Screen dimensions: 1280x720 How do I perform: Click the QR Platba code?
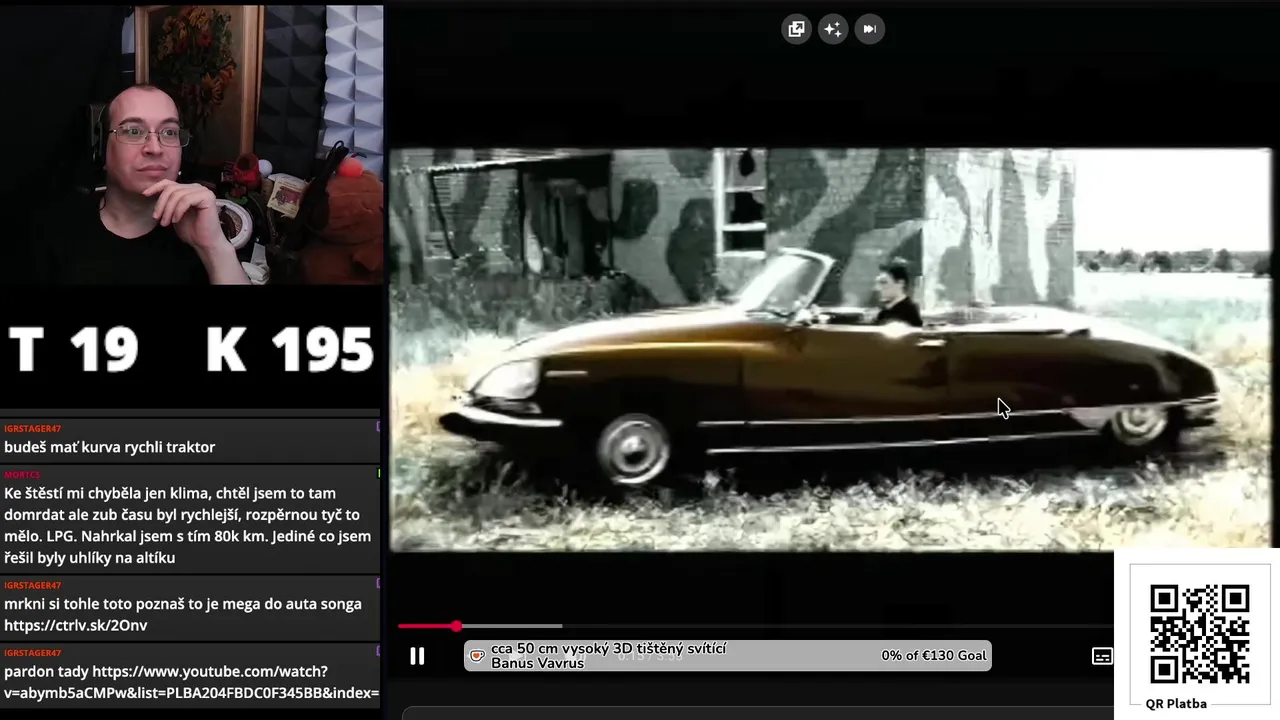pyautogui.click(x=1199, y=634)
